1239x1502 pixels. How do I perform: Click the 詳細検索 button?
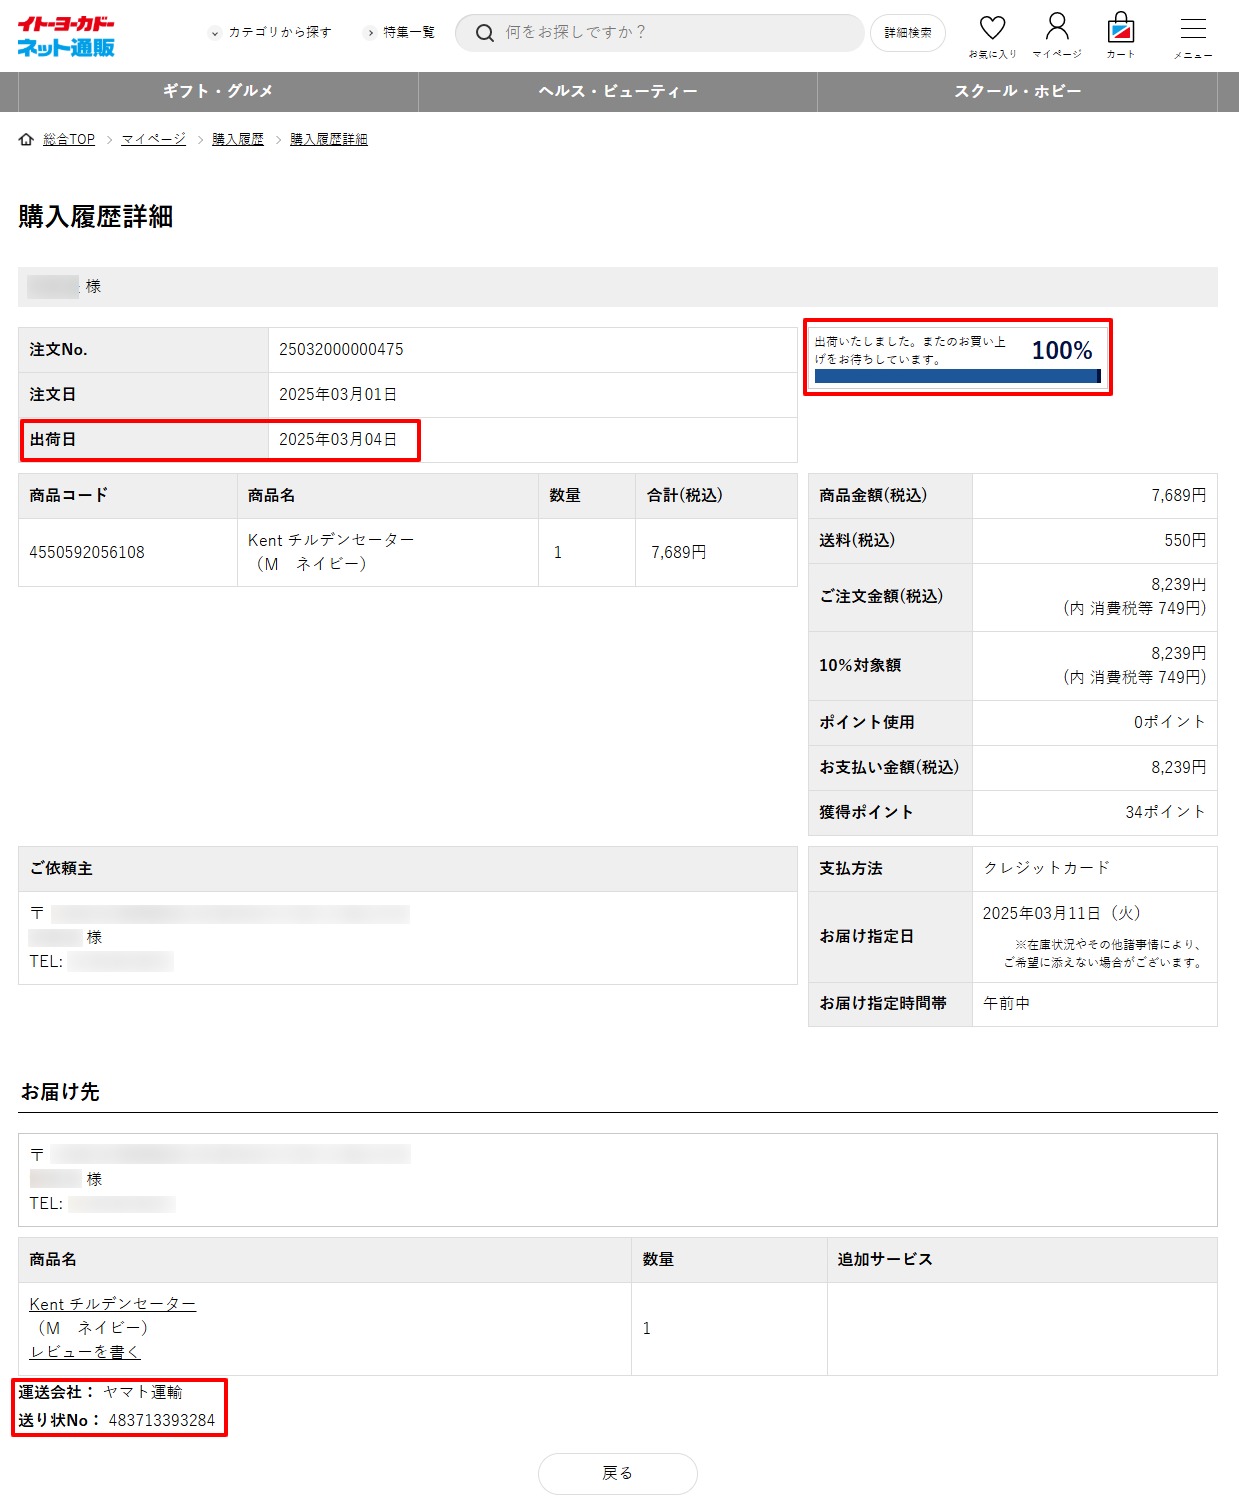(907, 33)
